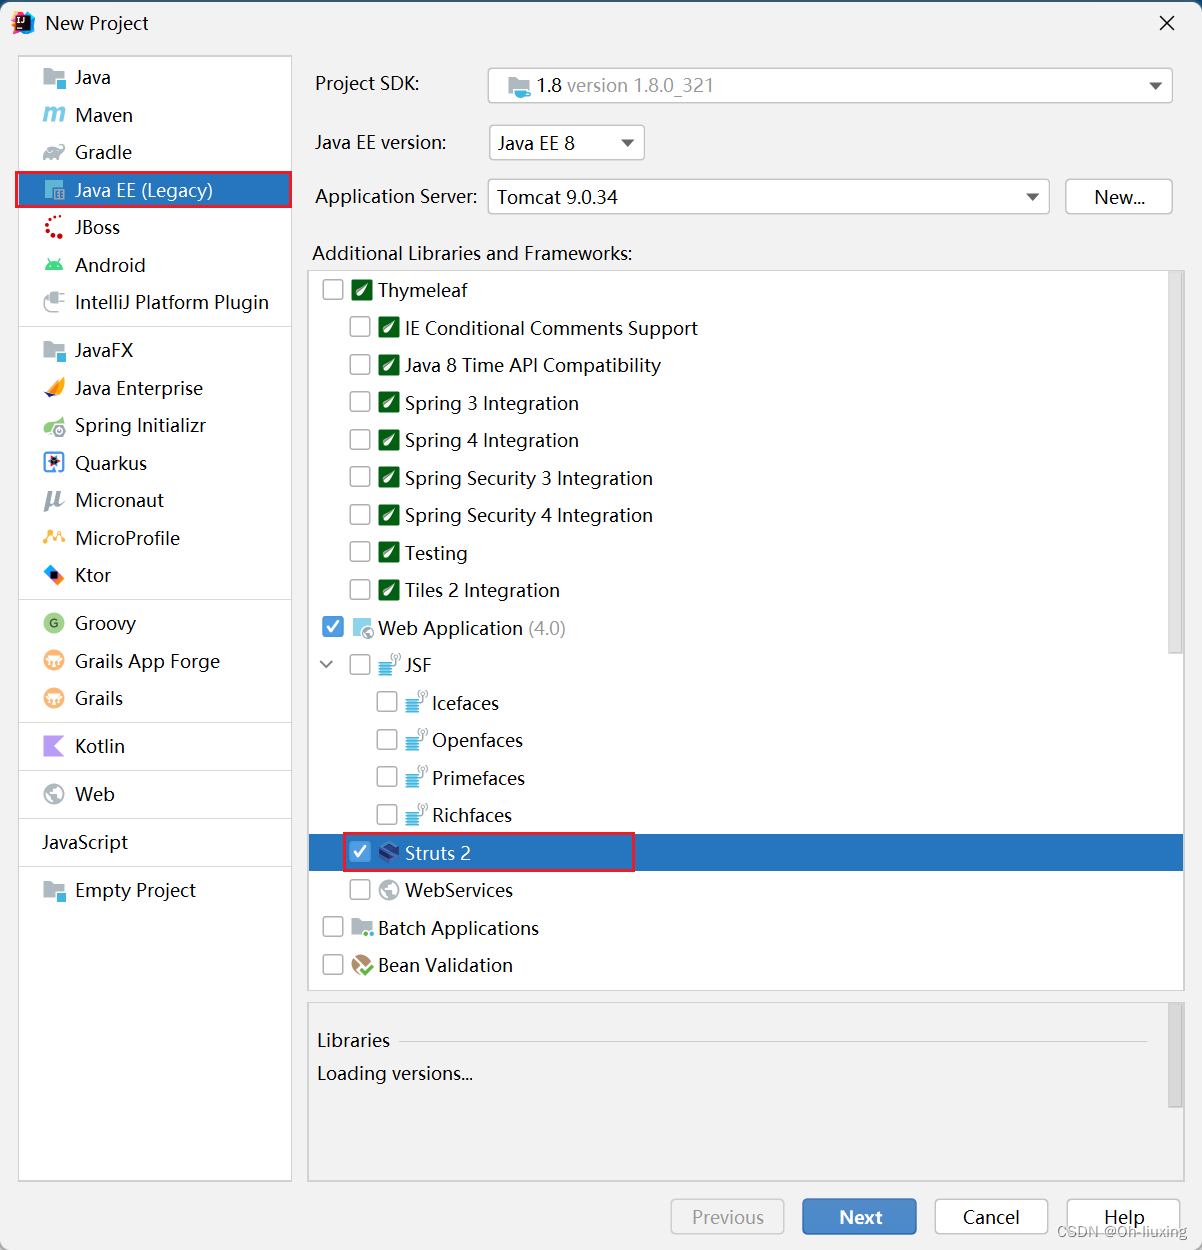Click the Spring Initializr icon
Screen dimensions: 1202x1250
tap(53, 425)
